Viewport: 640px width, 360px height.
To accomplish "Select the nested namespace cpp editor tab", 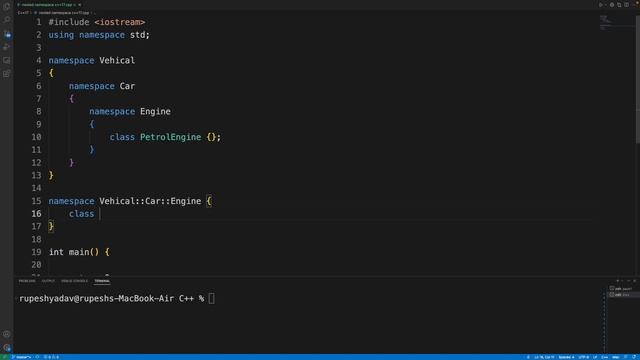I will point(49,5).
